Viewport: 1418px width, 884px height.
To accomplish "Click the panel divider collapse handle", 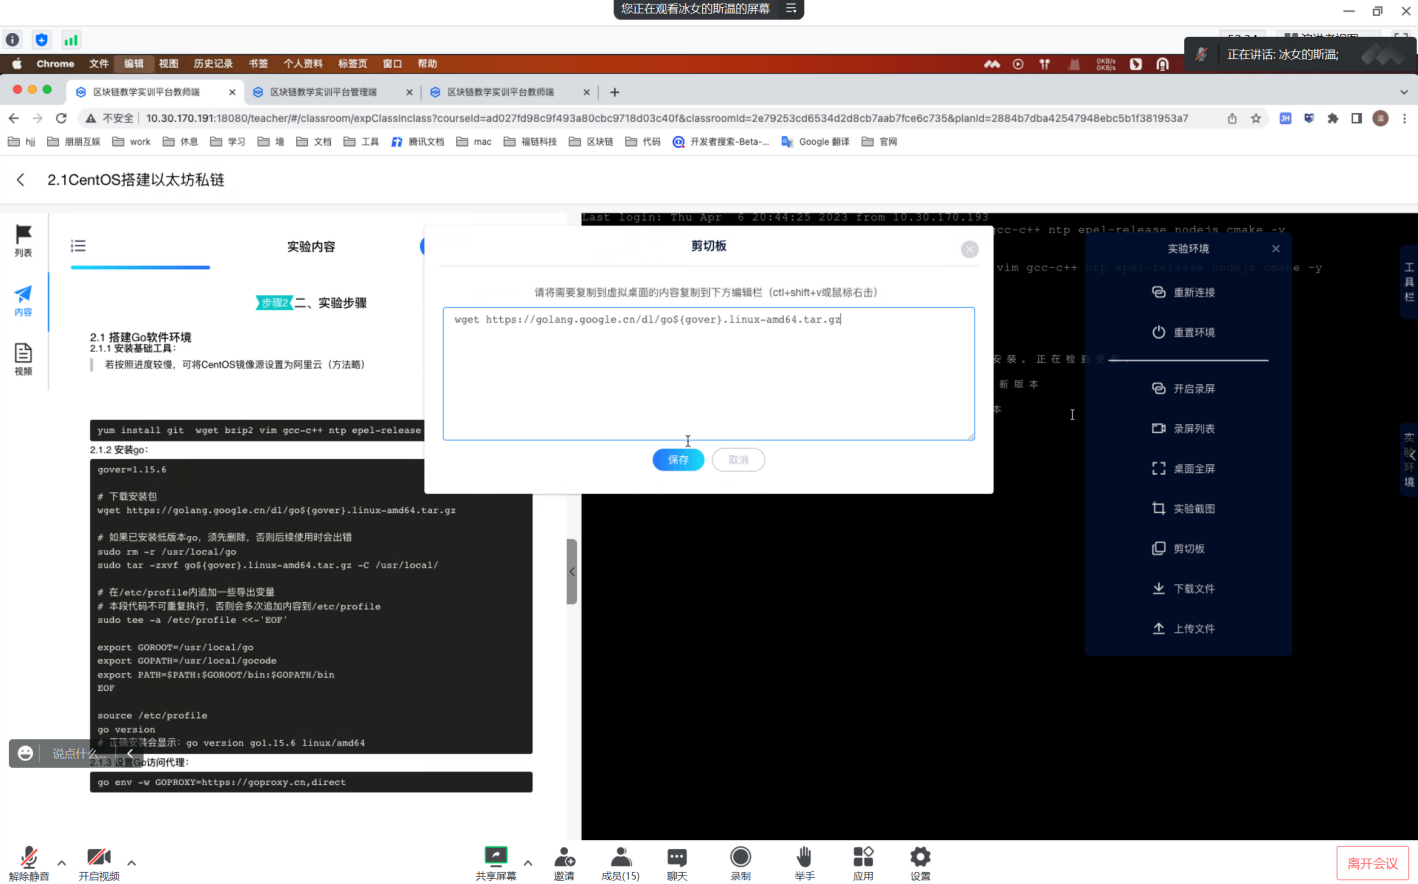I will (x=572, y=572).
